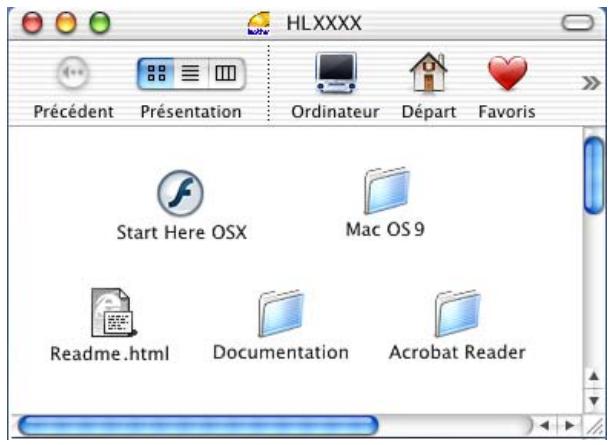Viewport: 612px width, 445px height.
Task: Open the Mac OS 9 folder
Action: pos(386,190)
